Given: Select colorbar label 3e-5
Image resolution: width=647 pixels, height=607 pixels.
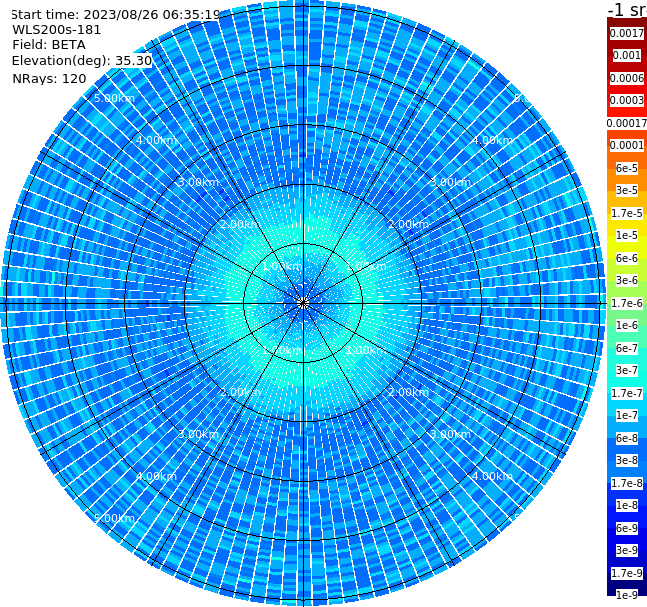Looking at the screenshot, I should pos(627,190).
